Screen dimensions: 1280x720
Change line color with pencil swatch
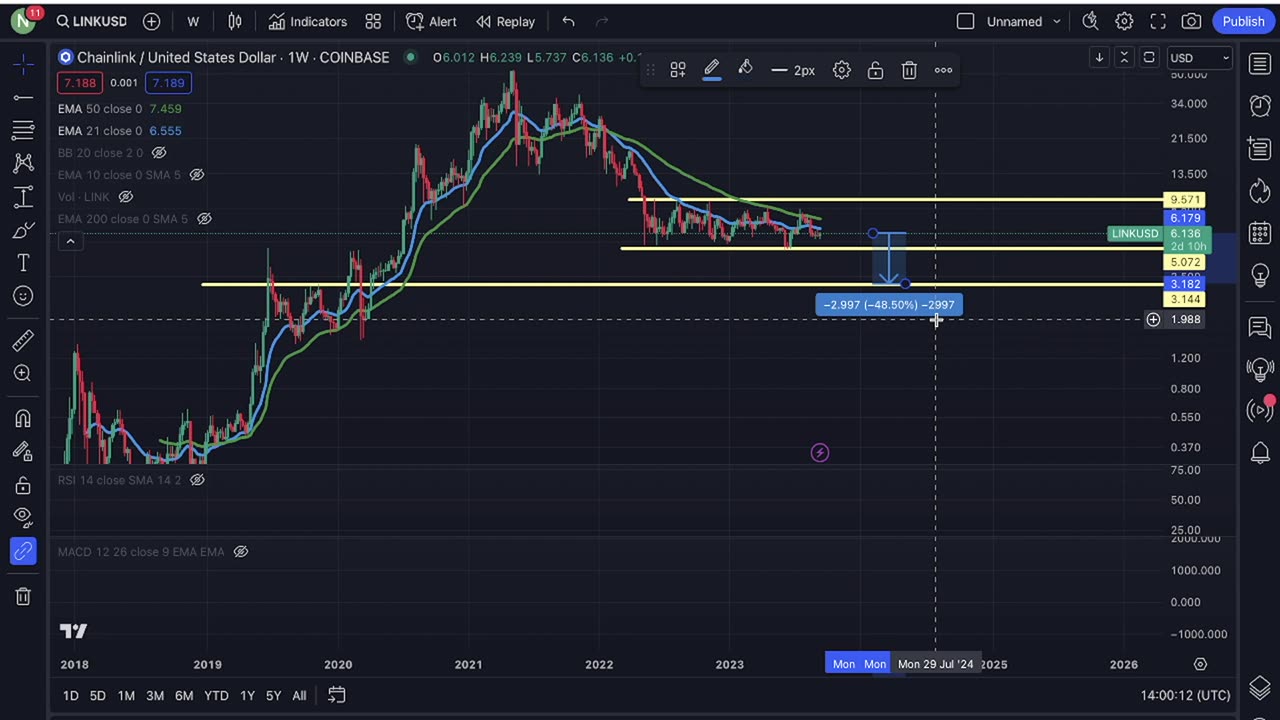click(712, 70)
